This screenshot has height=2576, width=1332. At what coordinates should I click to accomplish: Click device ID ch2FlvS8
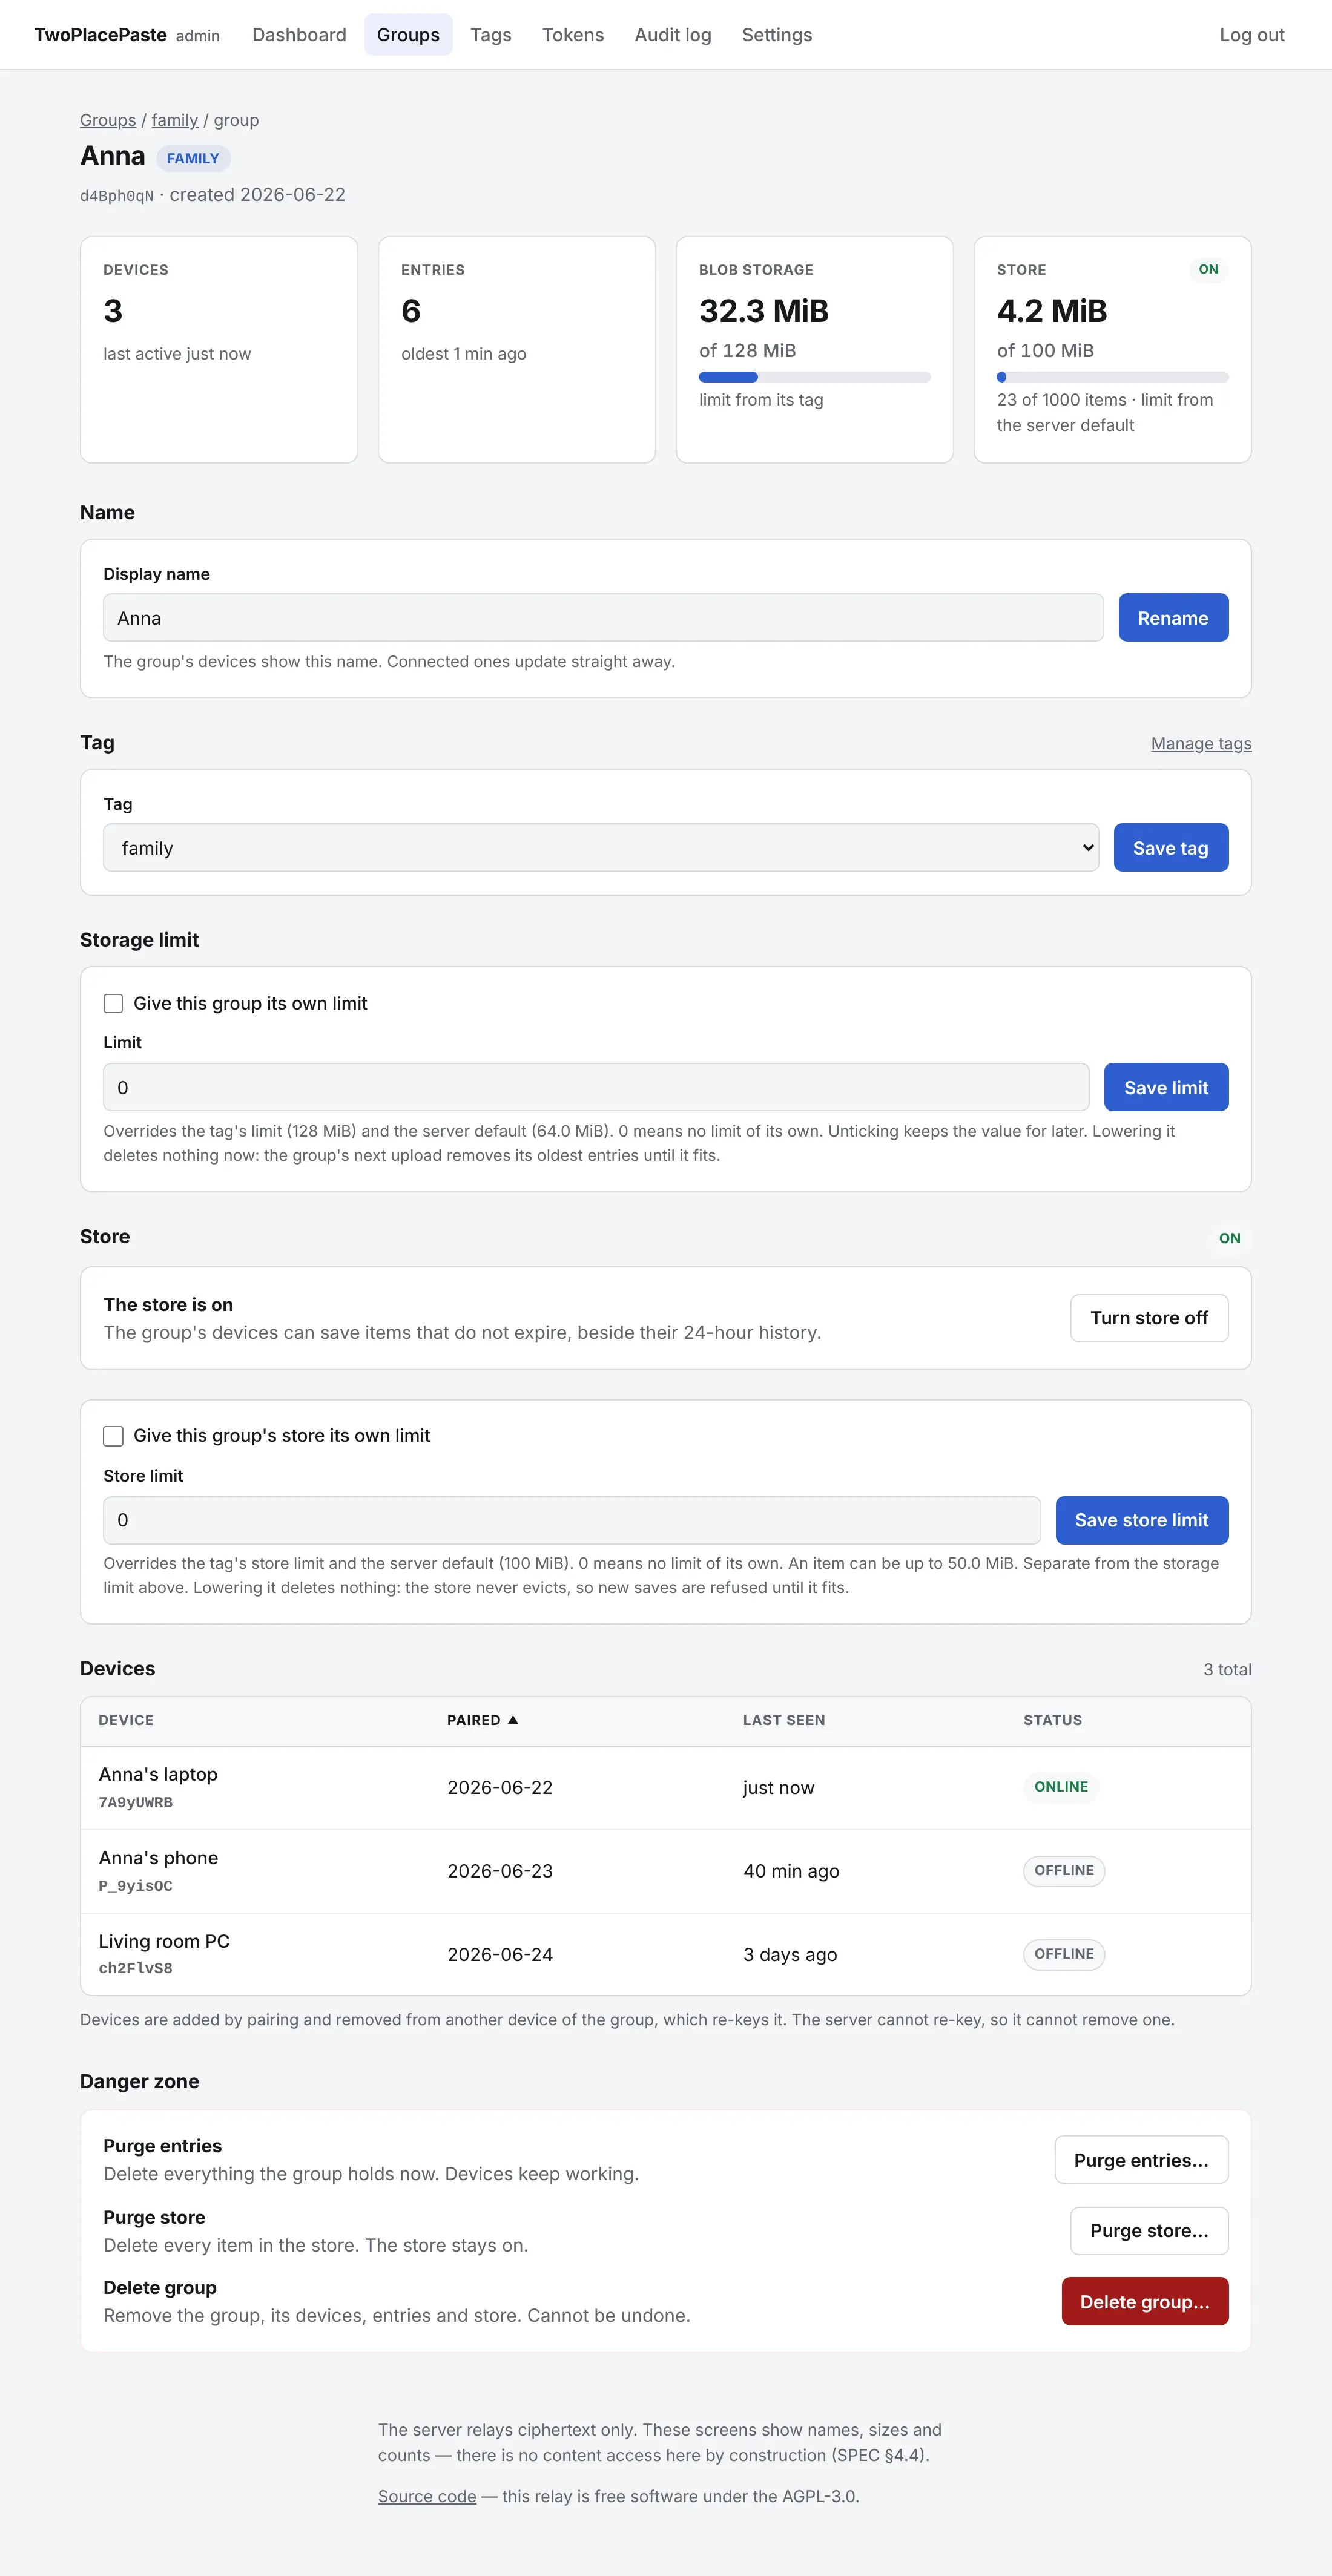pos(135,1968)
